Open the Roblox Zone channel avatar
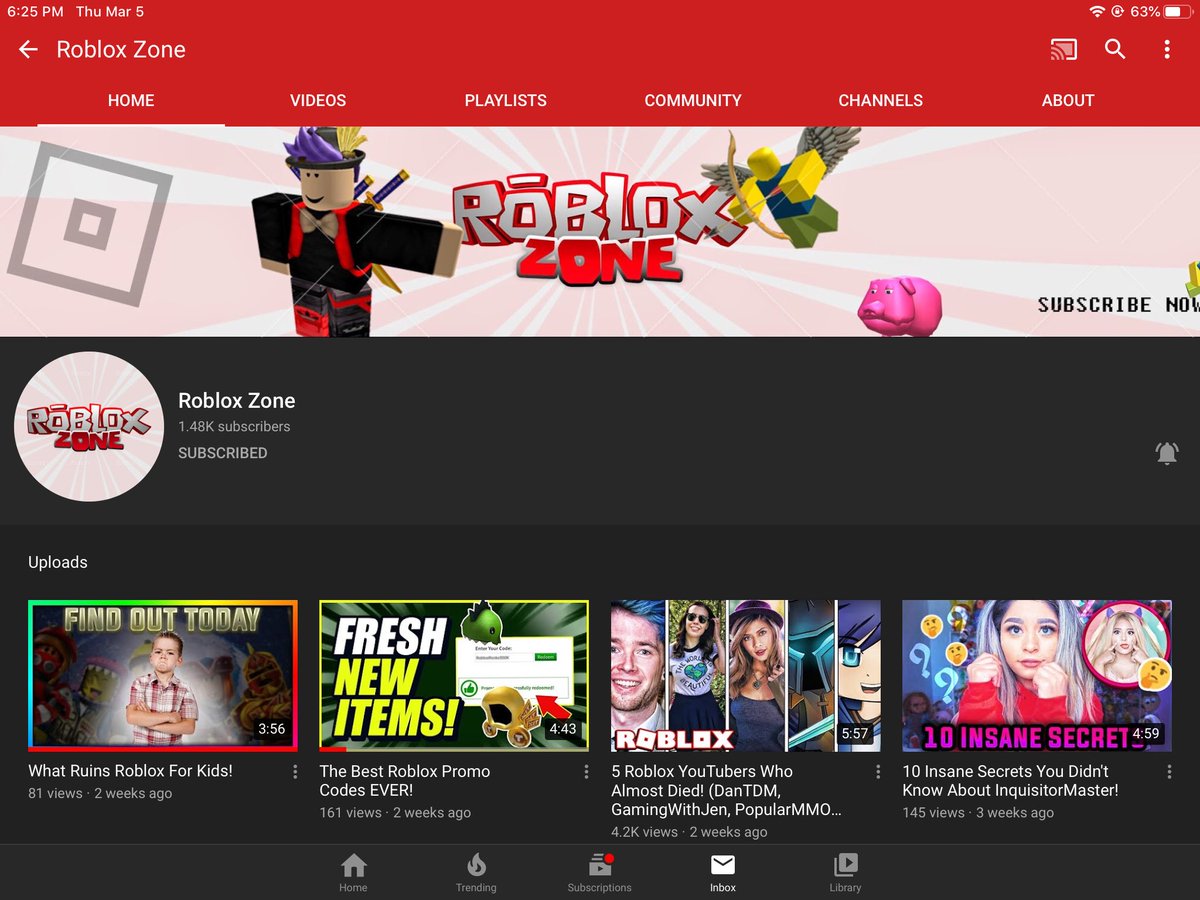This screenshot has height=900, width=1200. [x=89, y=426]
